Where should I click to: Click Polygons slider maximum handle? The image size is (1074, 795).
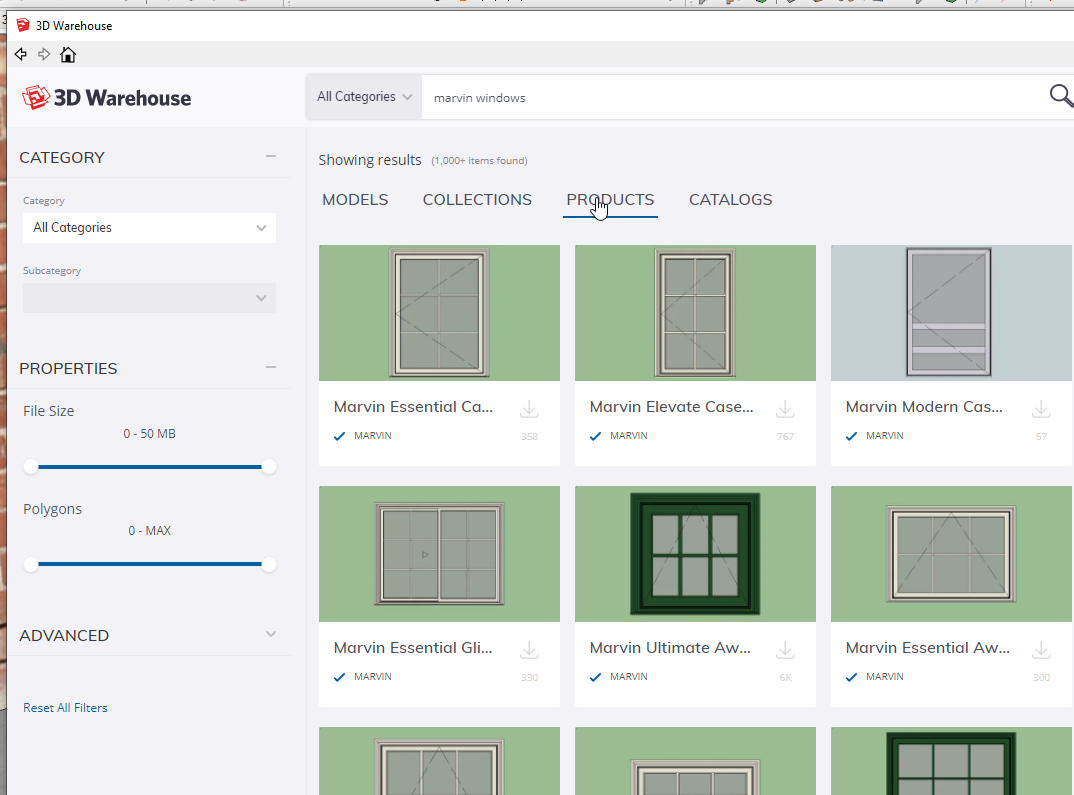pyautogui.click(x=268, y=564)
